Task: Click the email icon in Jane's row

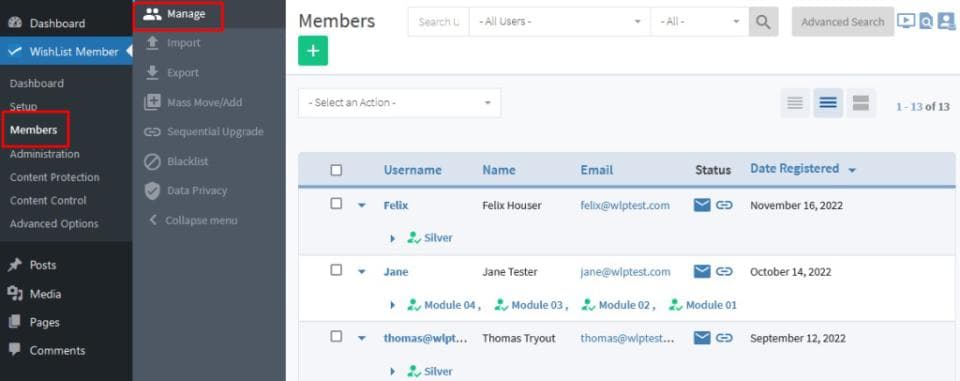Action: click(702, 271)
